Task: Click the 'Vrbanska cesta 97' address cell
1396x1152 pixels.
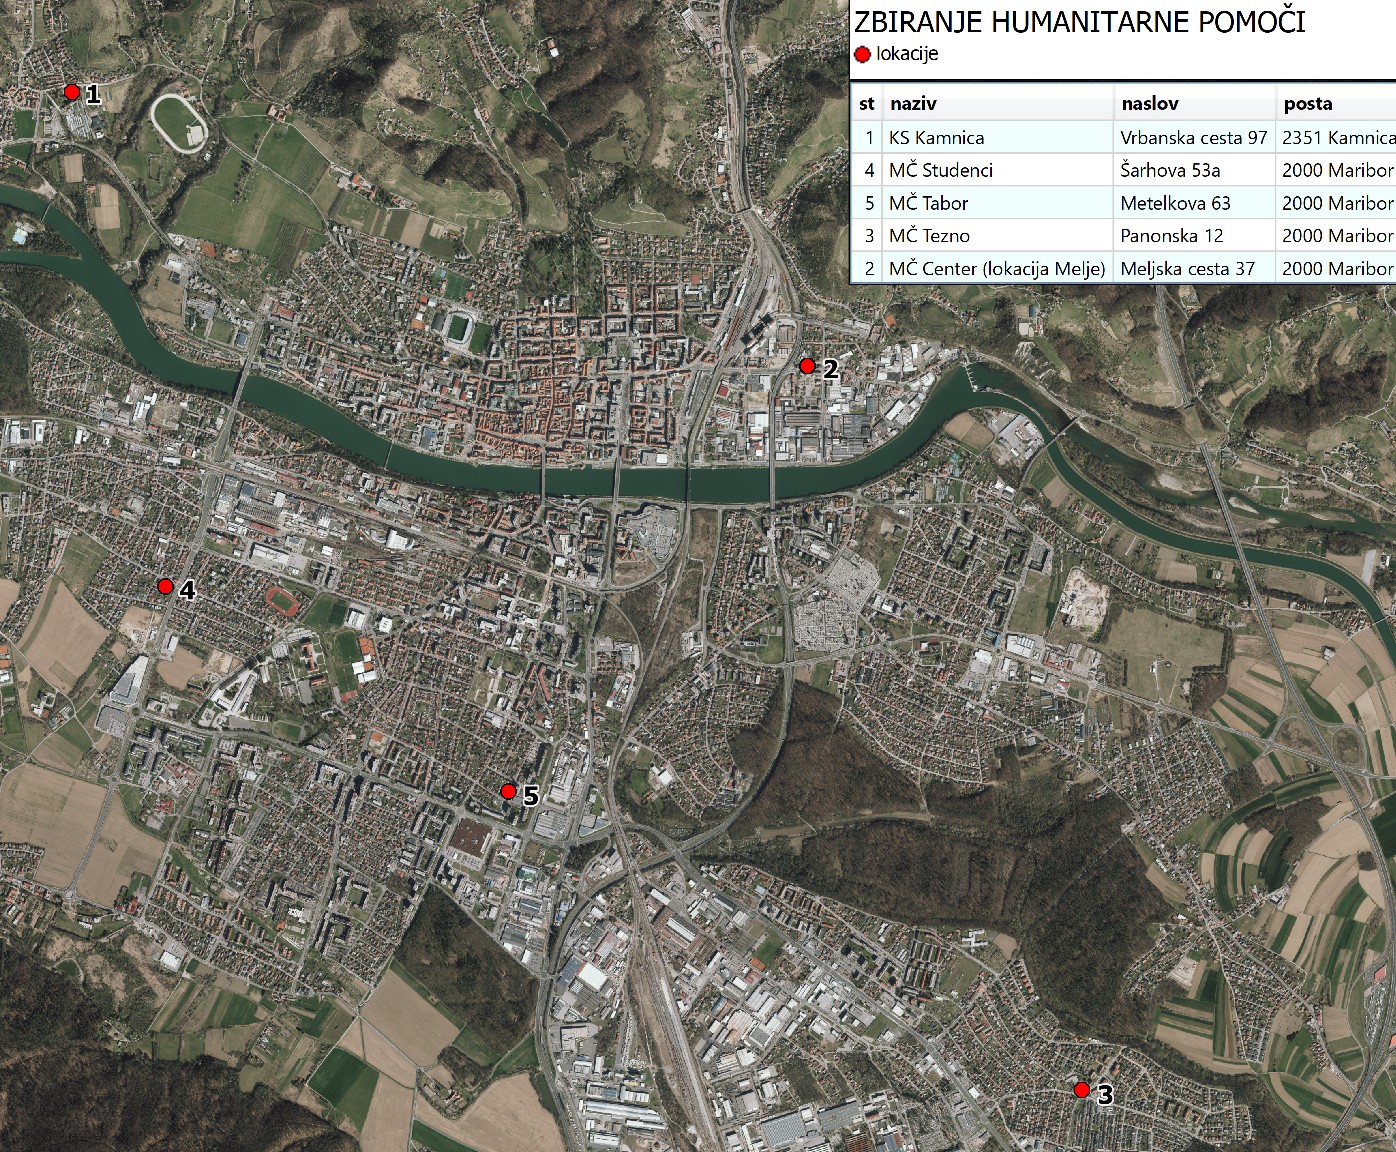Action: (x=1195, y=138)
